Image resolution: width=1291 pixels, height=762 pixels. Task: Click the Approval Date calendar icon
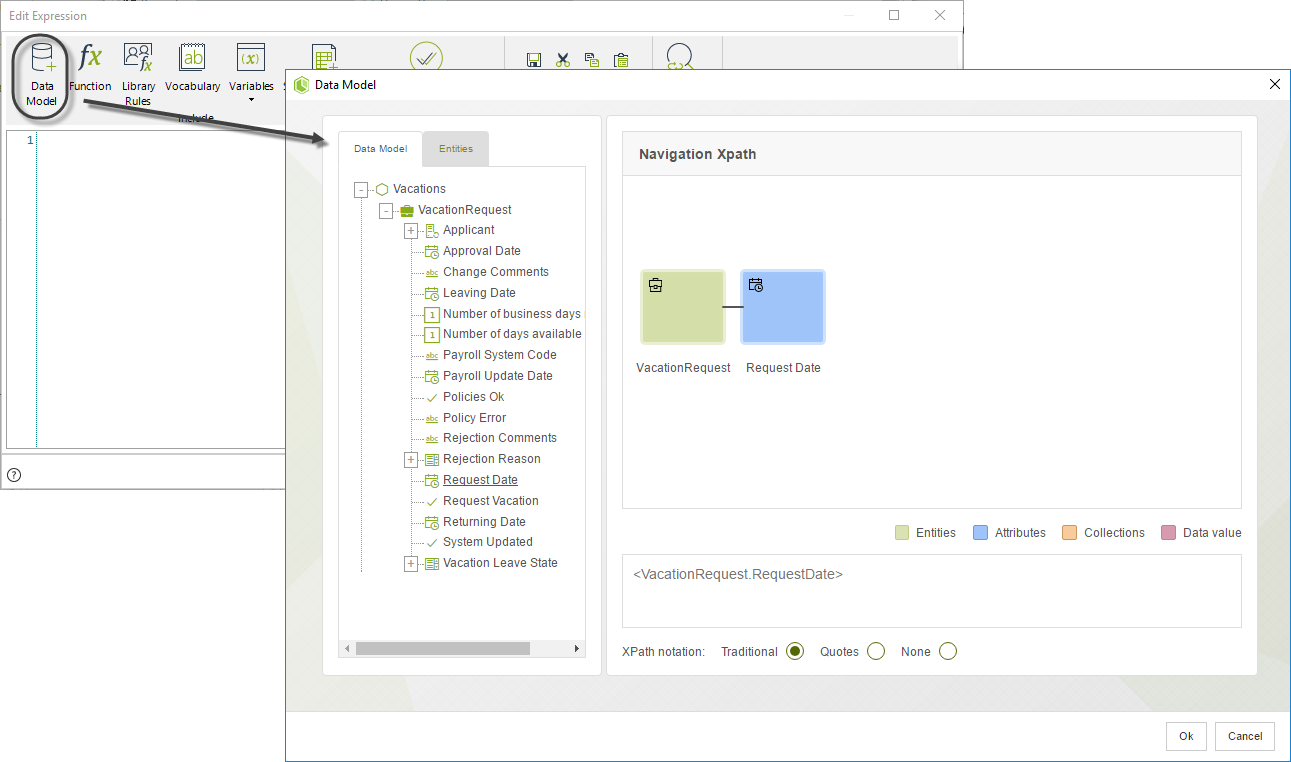(432, 252)
